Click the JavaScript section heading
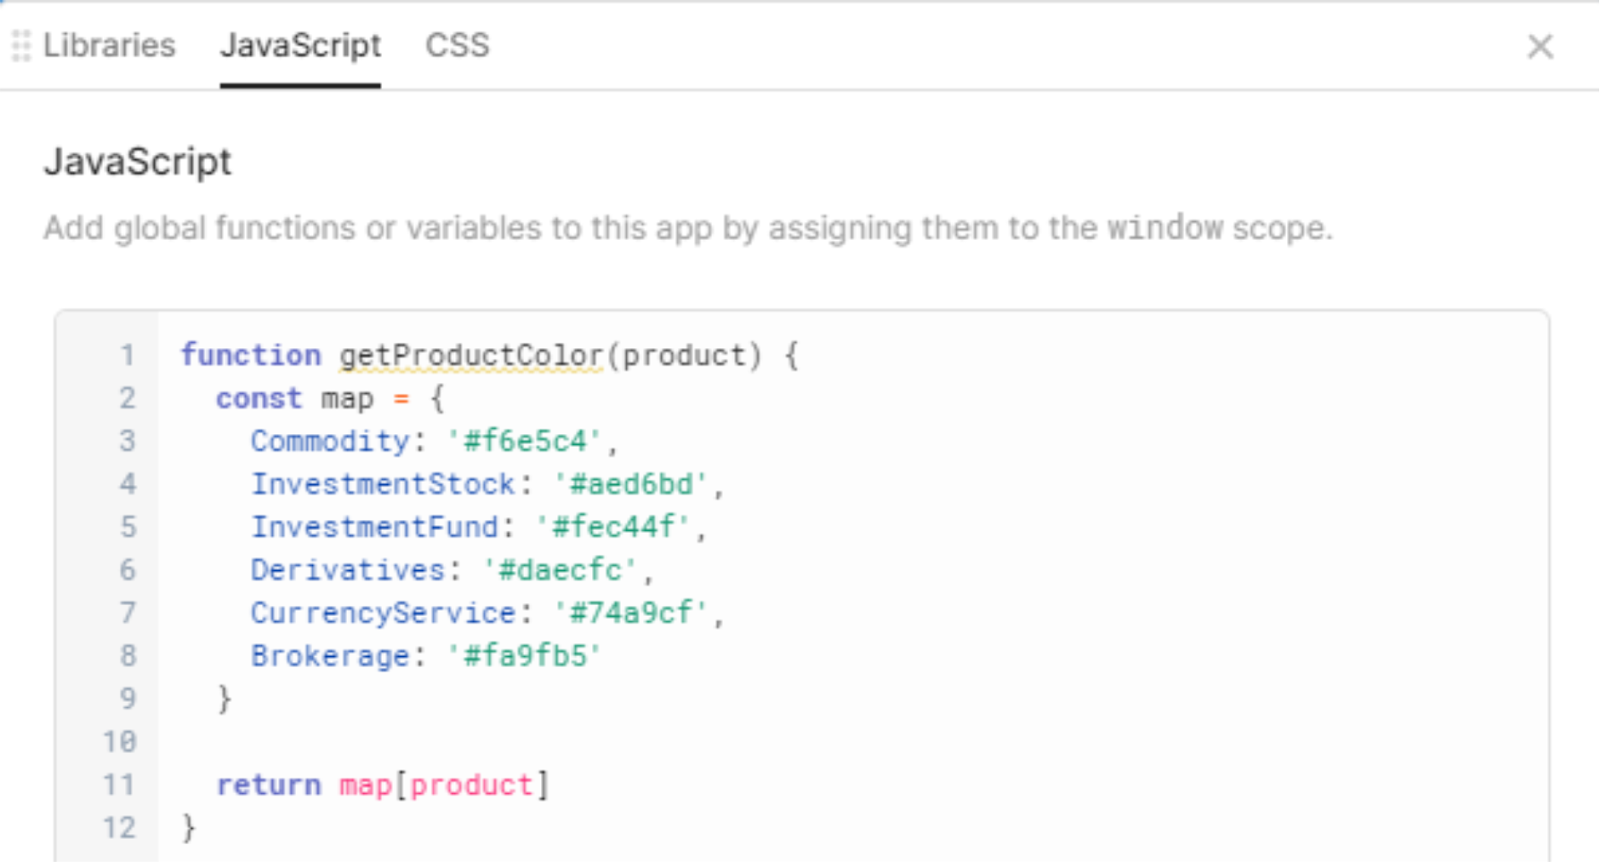 138,162
